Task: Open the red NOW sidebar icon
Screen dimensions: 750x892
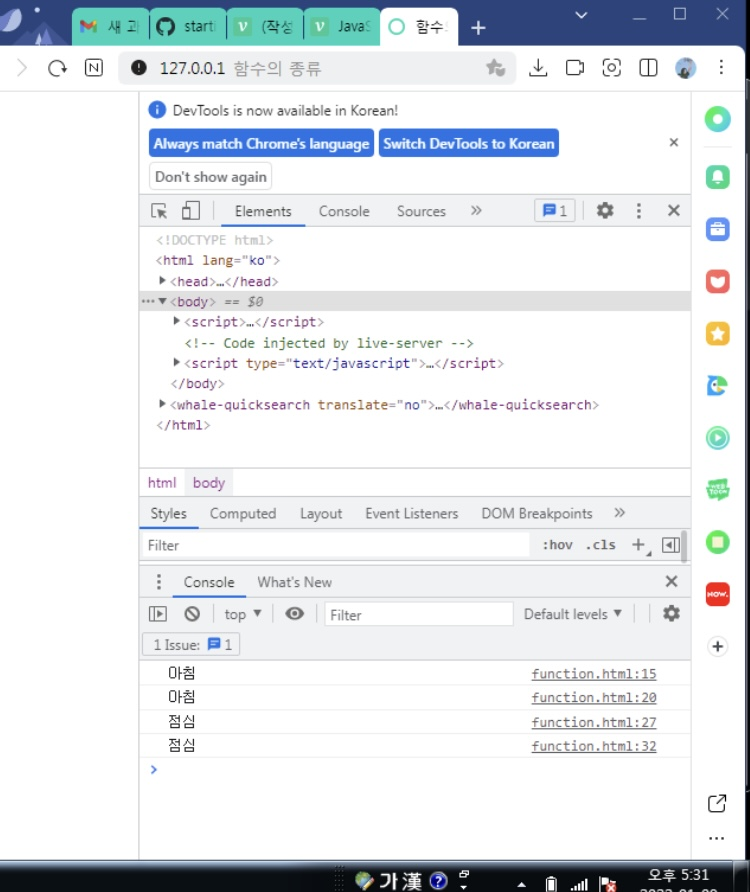Action: [718, 594]
